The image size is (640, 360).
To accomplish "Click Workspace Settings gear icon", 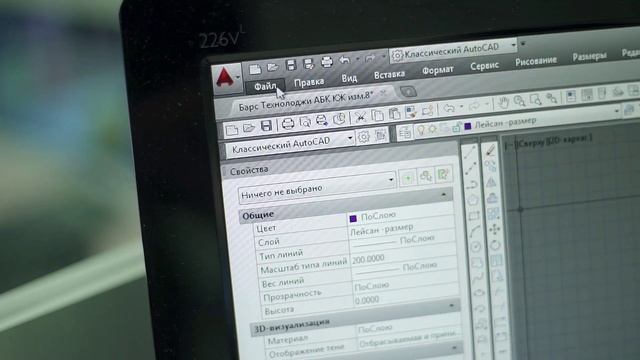I will (363, 137).
